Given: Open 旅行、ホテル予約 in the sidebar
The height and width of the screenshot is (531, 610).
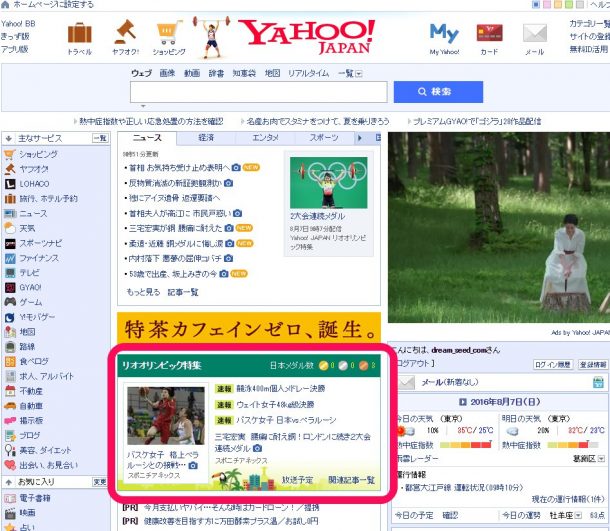Looking at the screenshot, I should tap(48, 198).
